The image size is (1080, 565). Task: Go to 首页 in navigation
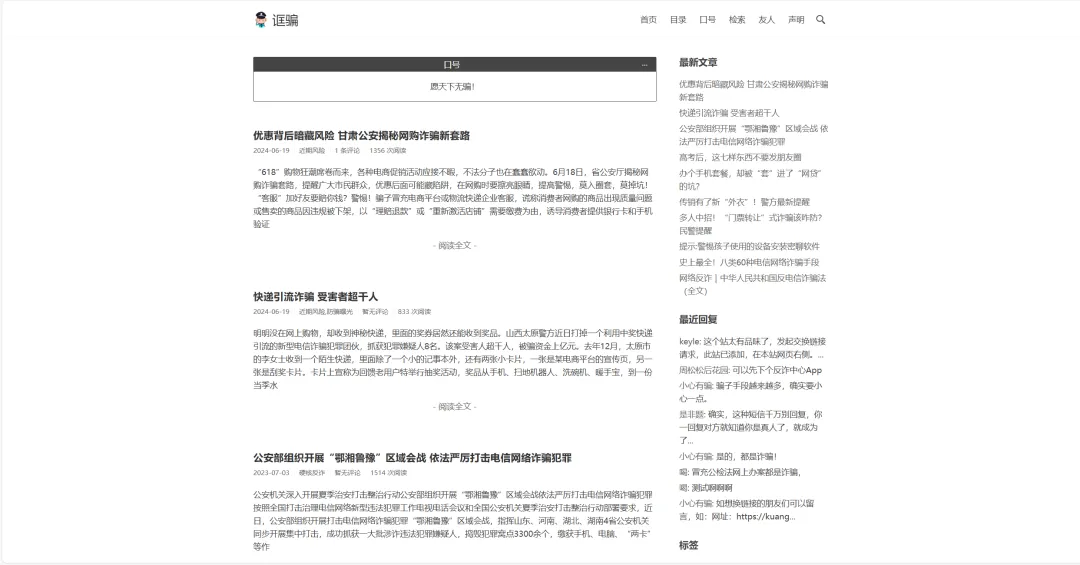pos(648,20)
